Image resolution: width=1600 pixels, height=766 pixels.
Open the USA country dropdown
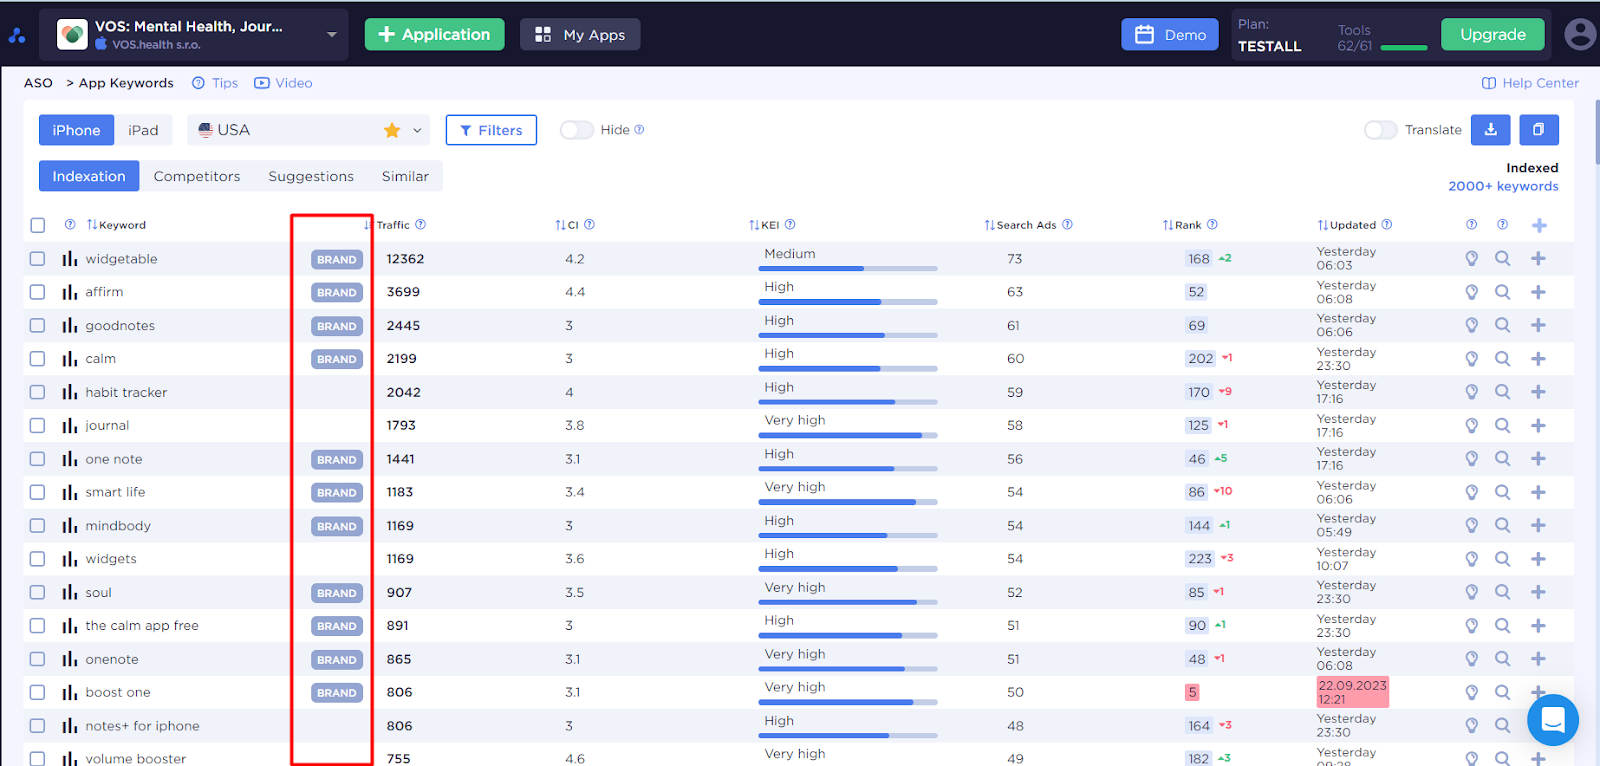coord(417,130)
